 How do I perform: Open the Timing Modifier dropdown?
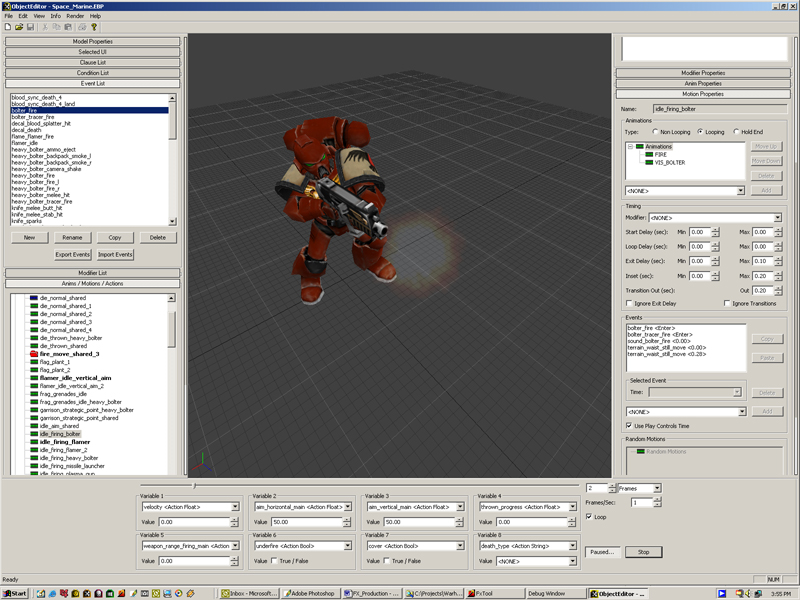point(776,217)
